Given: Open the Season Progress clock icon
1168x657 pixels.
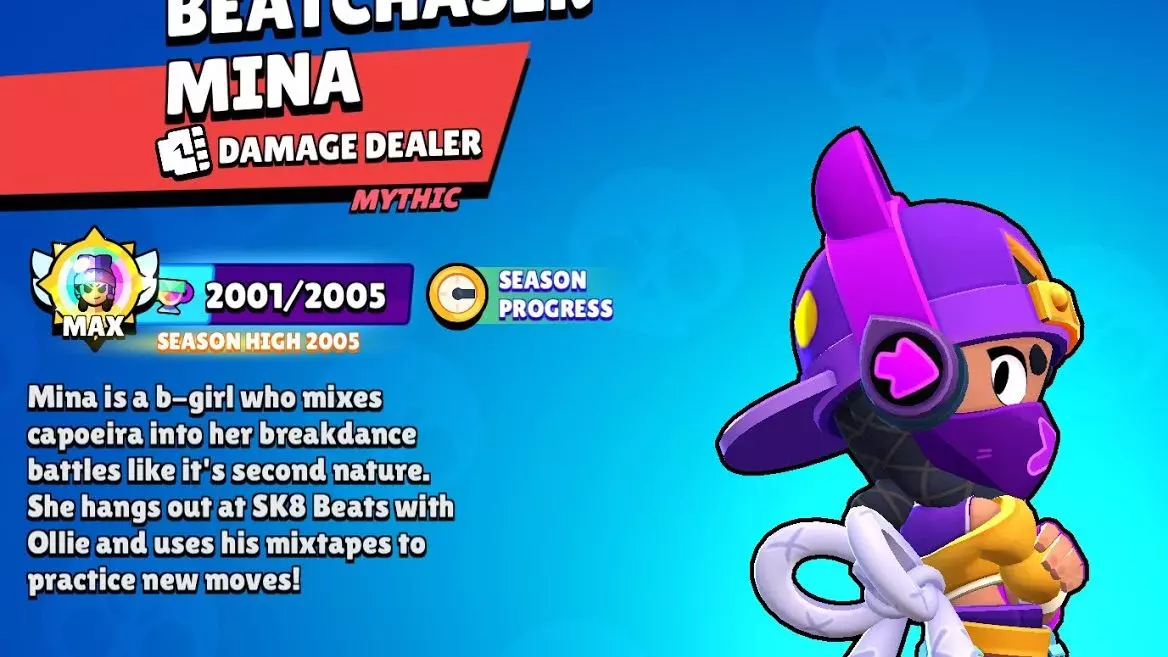Looking at the screenshot, I should tap(457, 296).
